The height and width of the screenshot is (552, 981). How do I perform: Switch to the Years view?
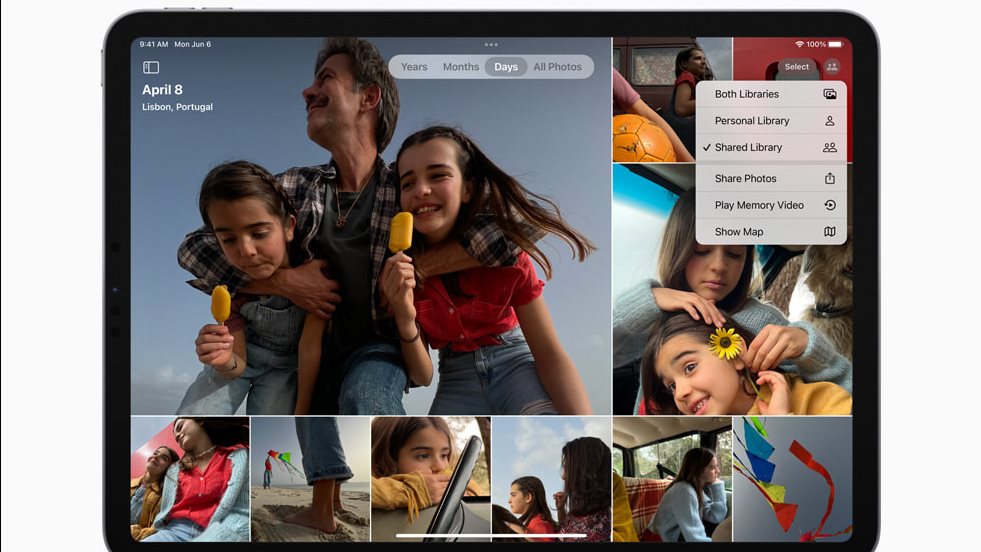[x=414, y=67]
